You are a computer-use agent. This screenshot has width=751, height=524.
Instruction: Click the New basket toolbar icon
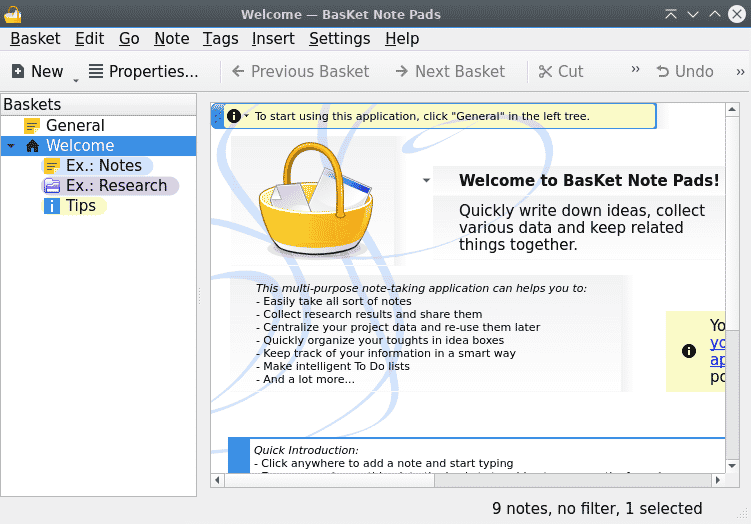[18, 71]
